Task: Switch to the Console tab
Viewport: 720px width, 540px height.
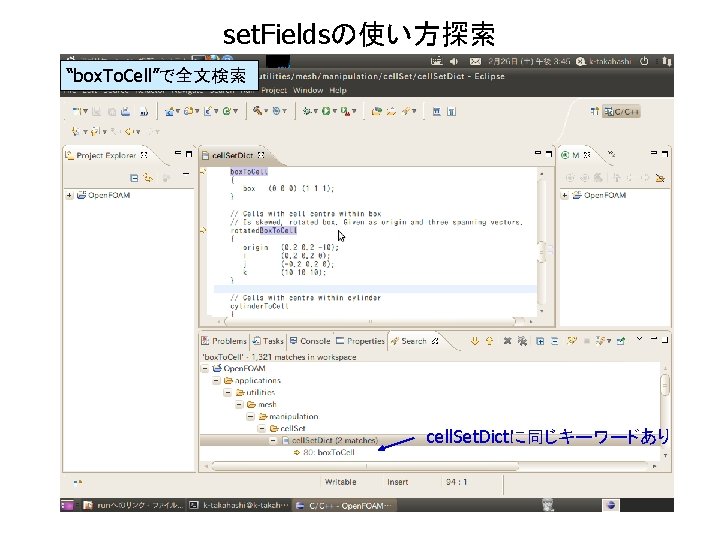Action: pyautogui.click(x=310, y=341)
